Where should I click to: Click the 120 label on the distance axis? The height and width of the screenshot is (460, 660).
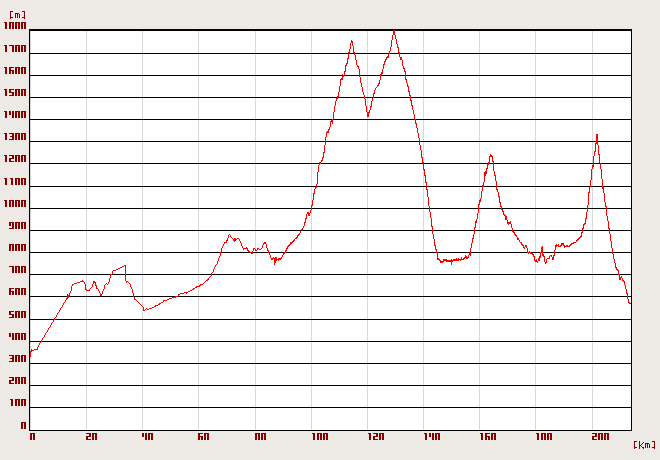[376, 437]
